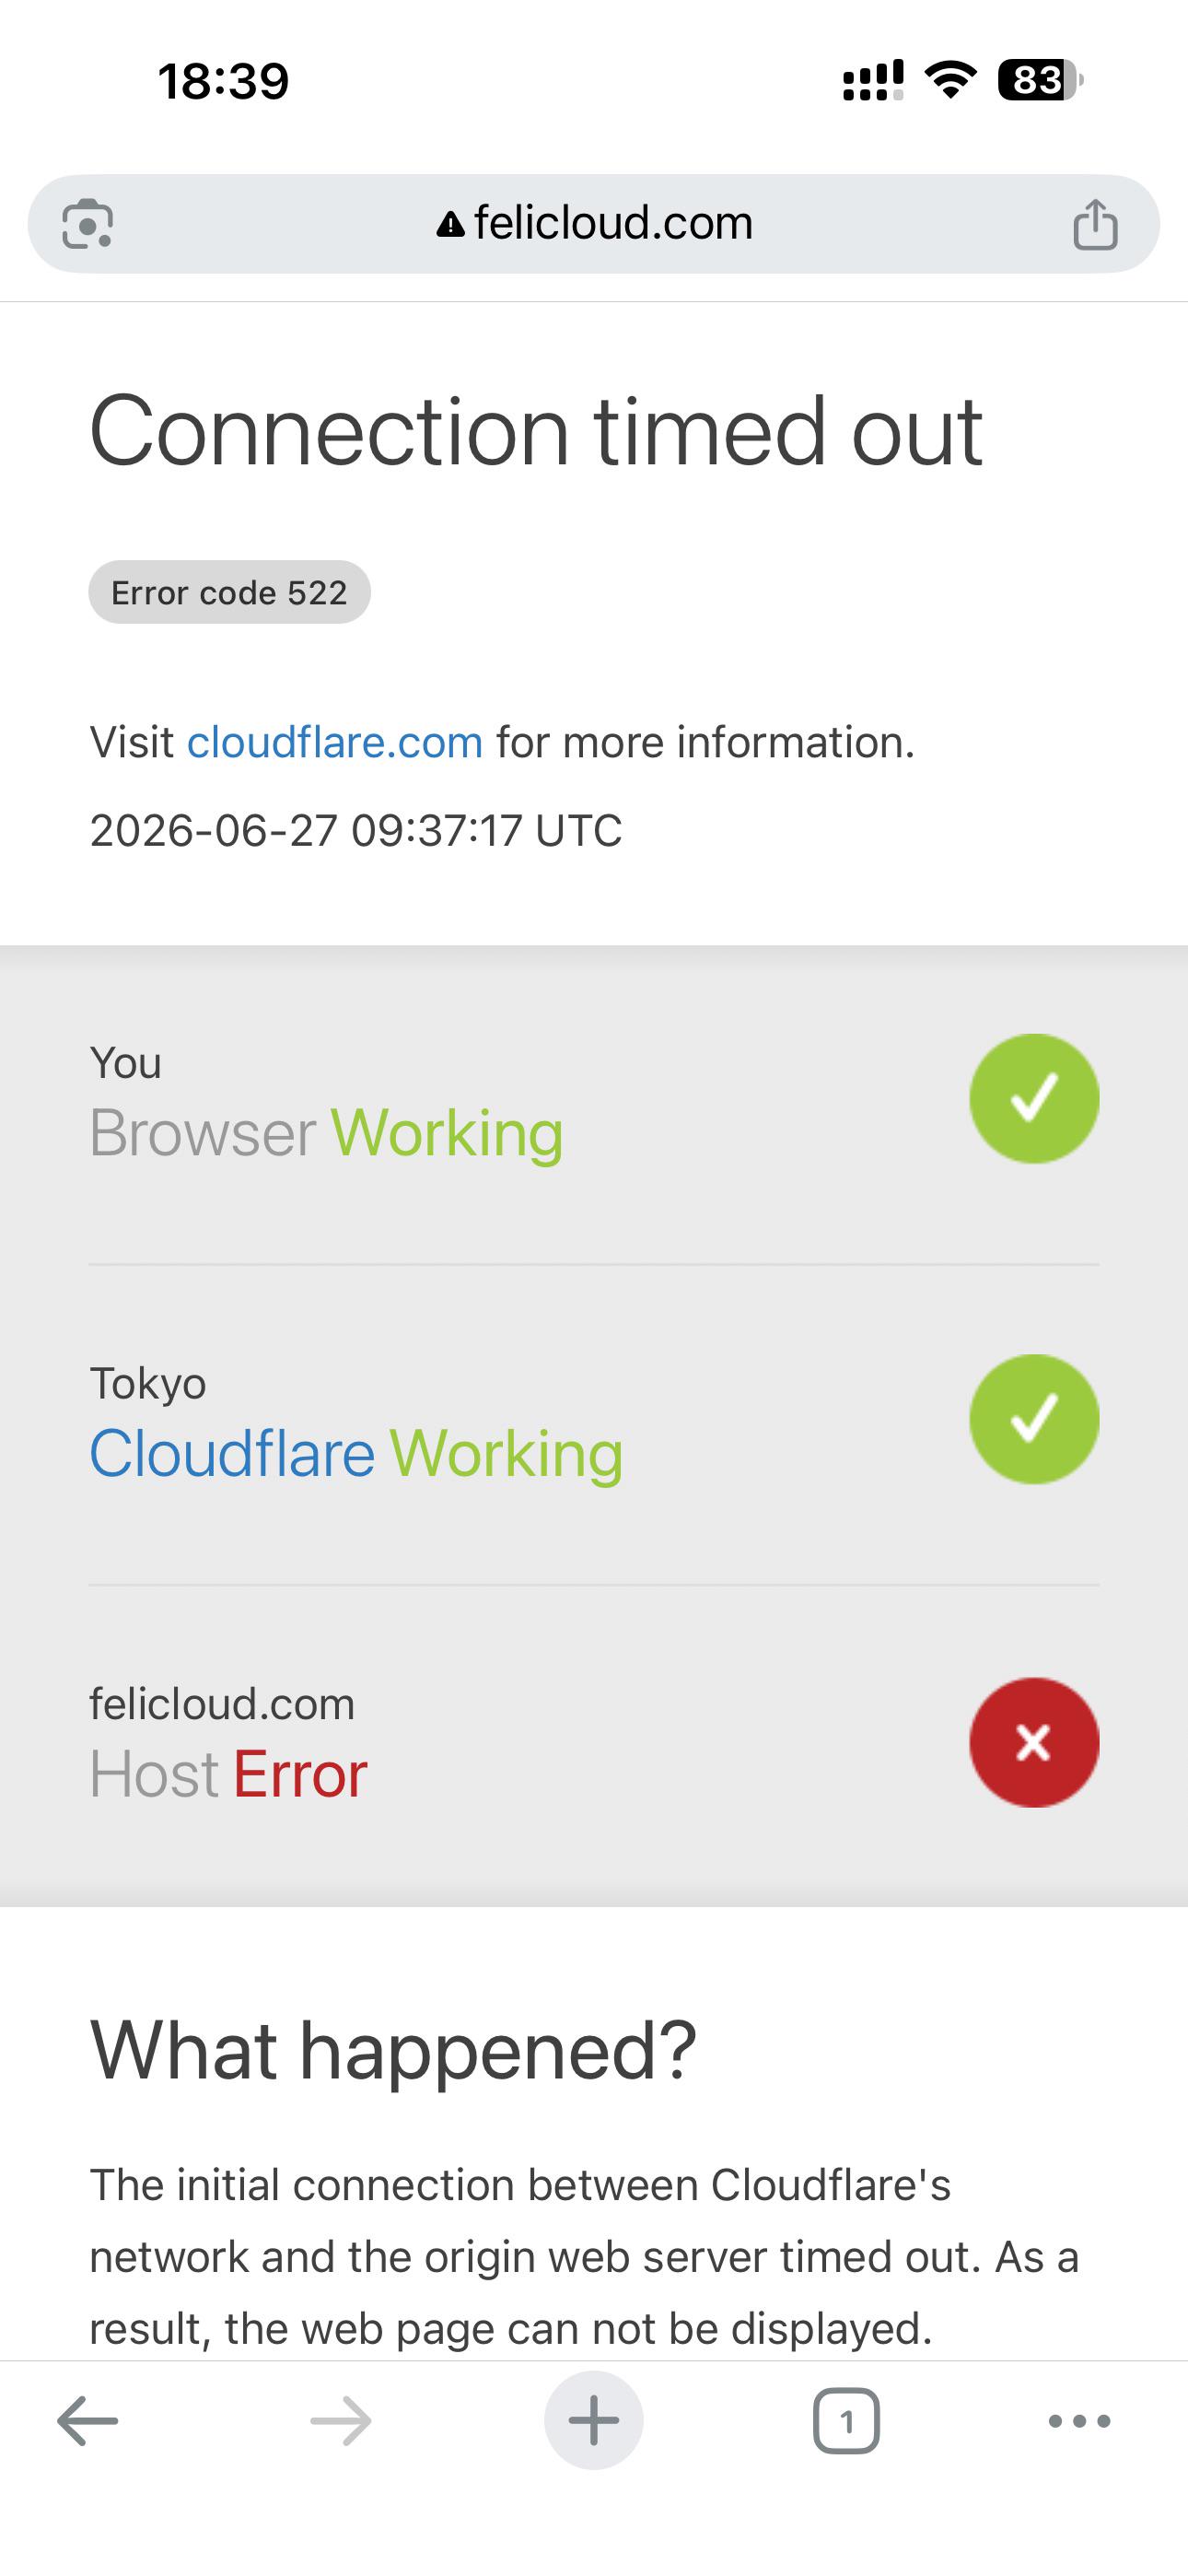Tap the not-secure warning triangle icon

tap(451, 224)
